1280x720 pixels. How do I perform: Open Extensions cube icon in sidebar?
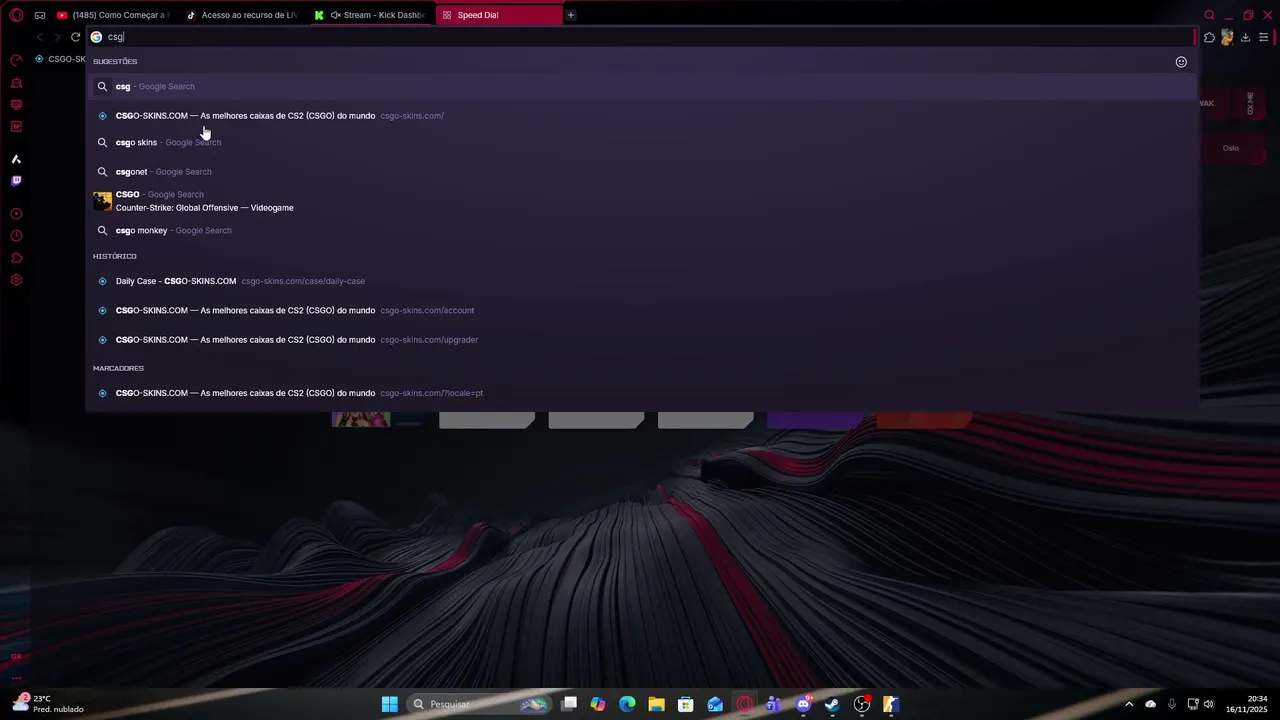pyautogui.click(x=16, y=258)
